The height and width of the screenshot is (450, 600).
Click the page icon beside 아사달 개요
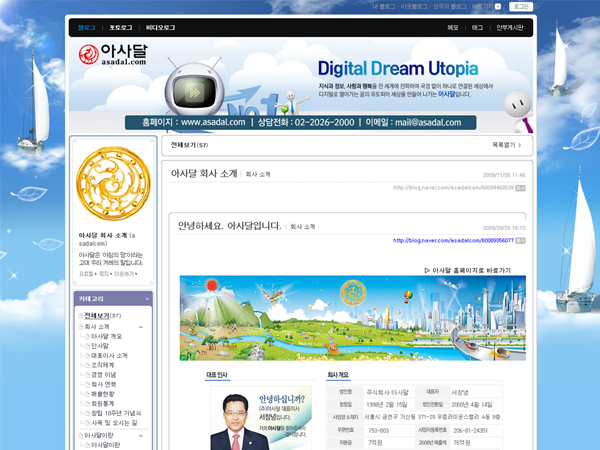click(88, 336)
